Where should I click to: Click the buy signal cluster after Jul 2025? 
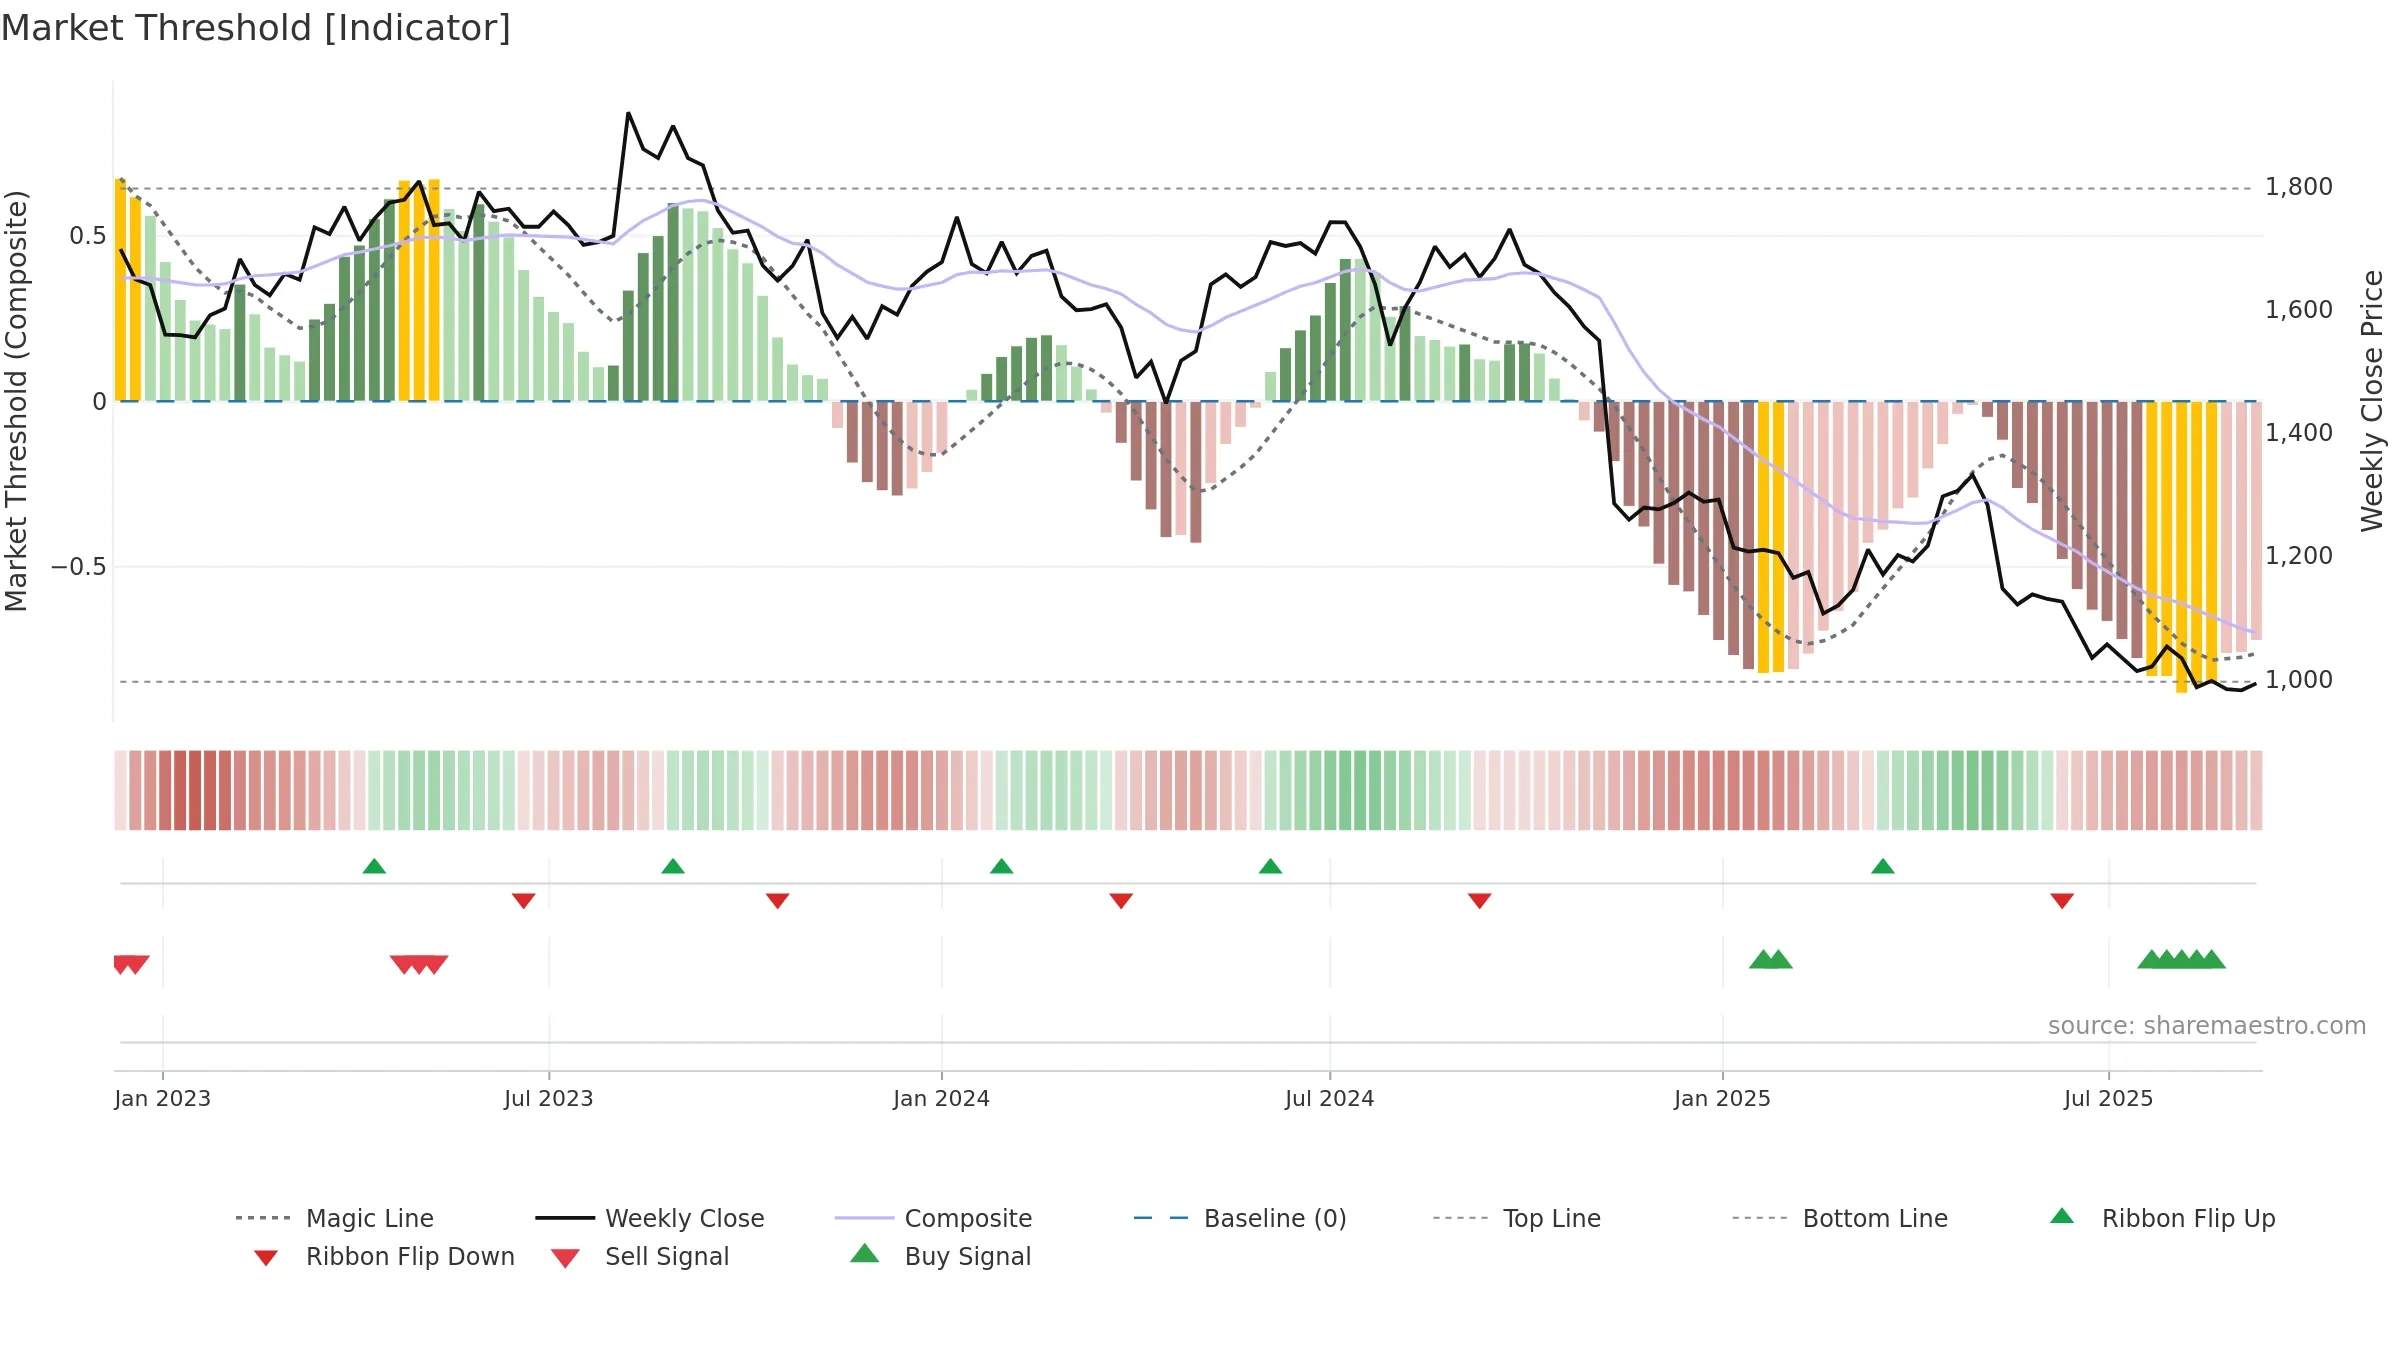(x=2181, y=959)
